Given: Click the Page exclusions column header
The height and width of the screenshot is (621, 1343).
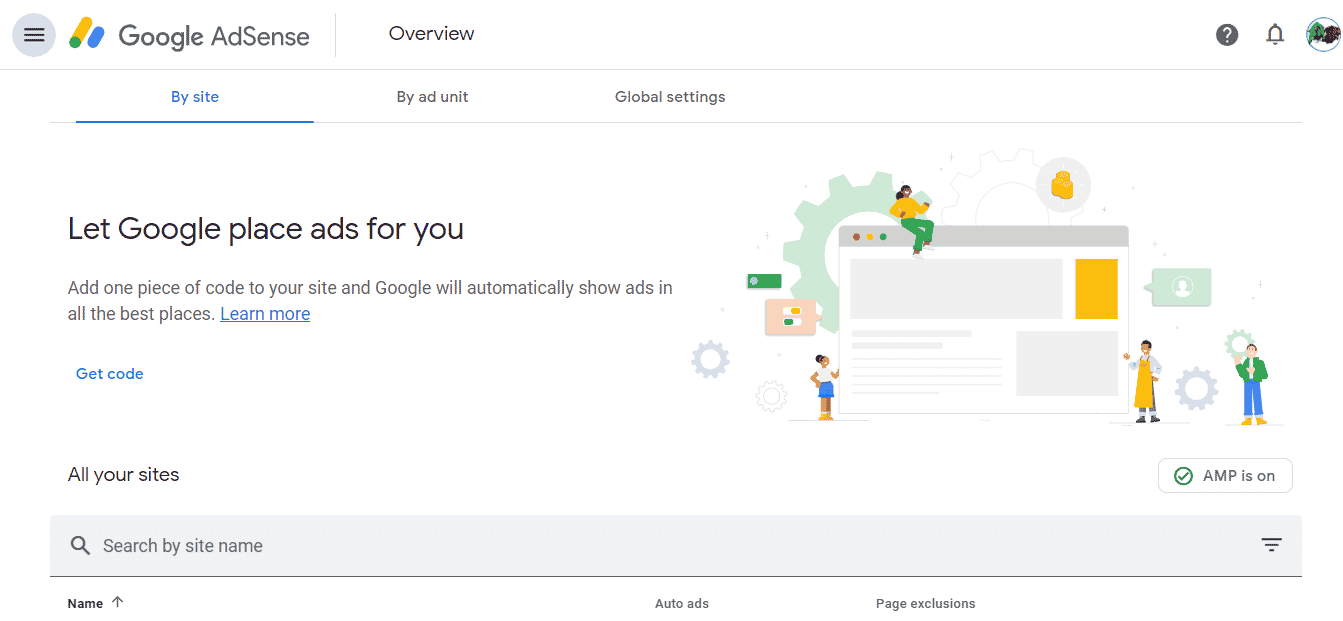Looking at the screenshot, I should tap(925, 603).
